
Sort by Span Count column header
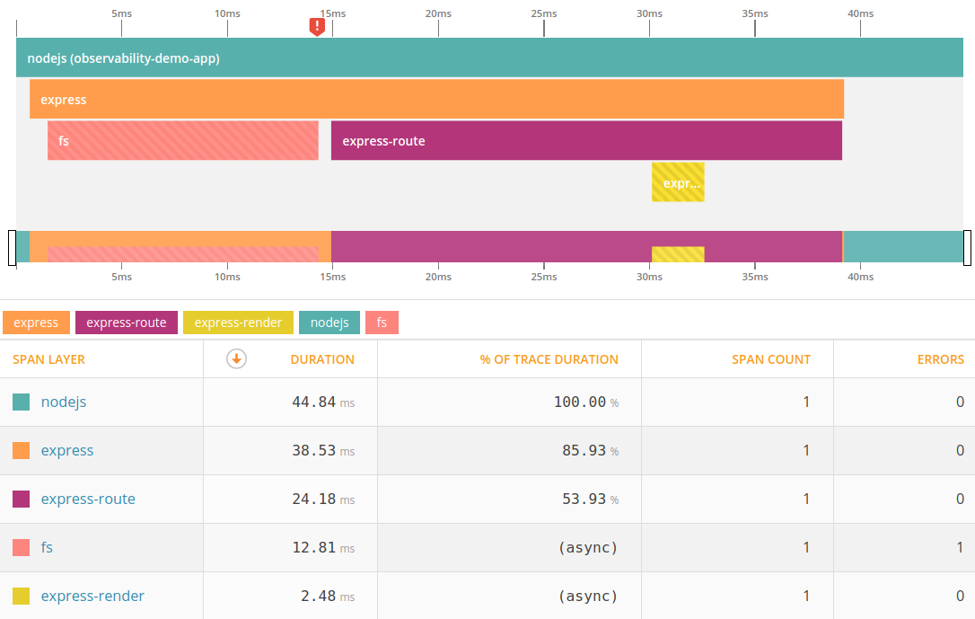[x=771, y=359]
